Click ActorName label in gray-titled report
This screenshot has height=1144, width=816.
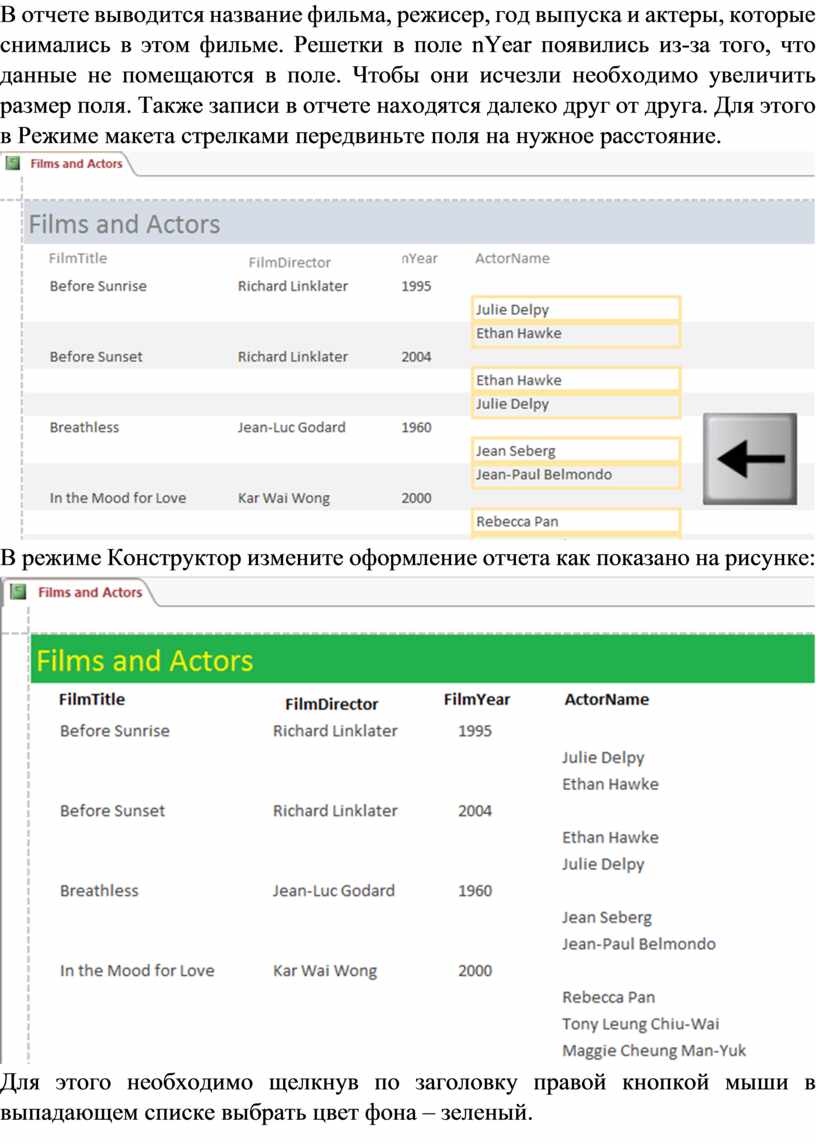(512, 258)
